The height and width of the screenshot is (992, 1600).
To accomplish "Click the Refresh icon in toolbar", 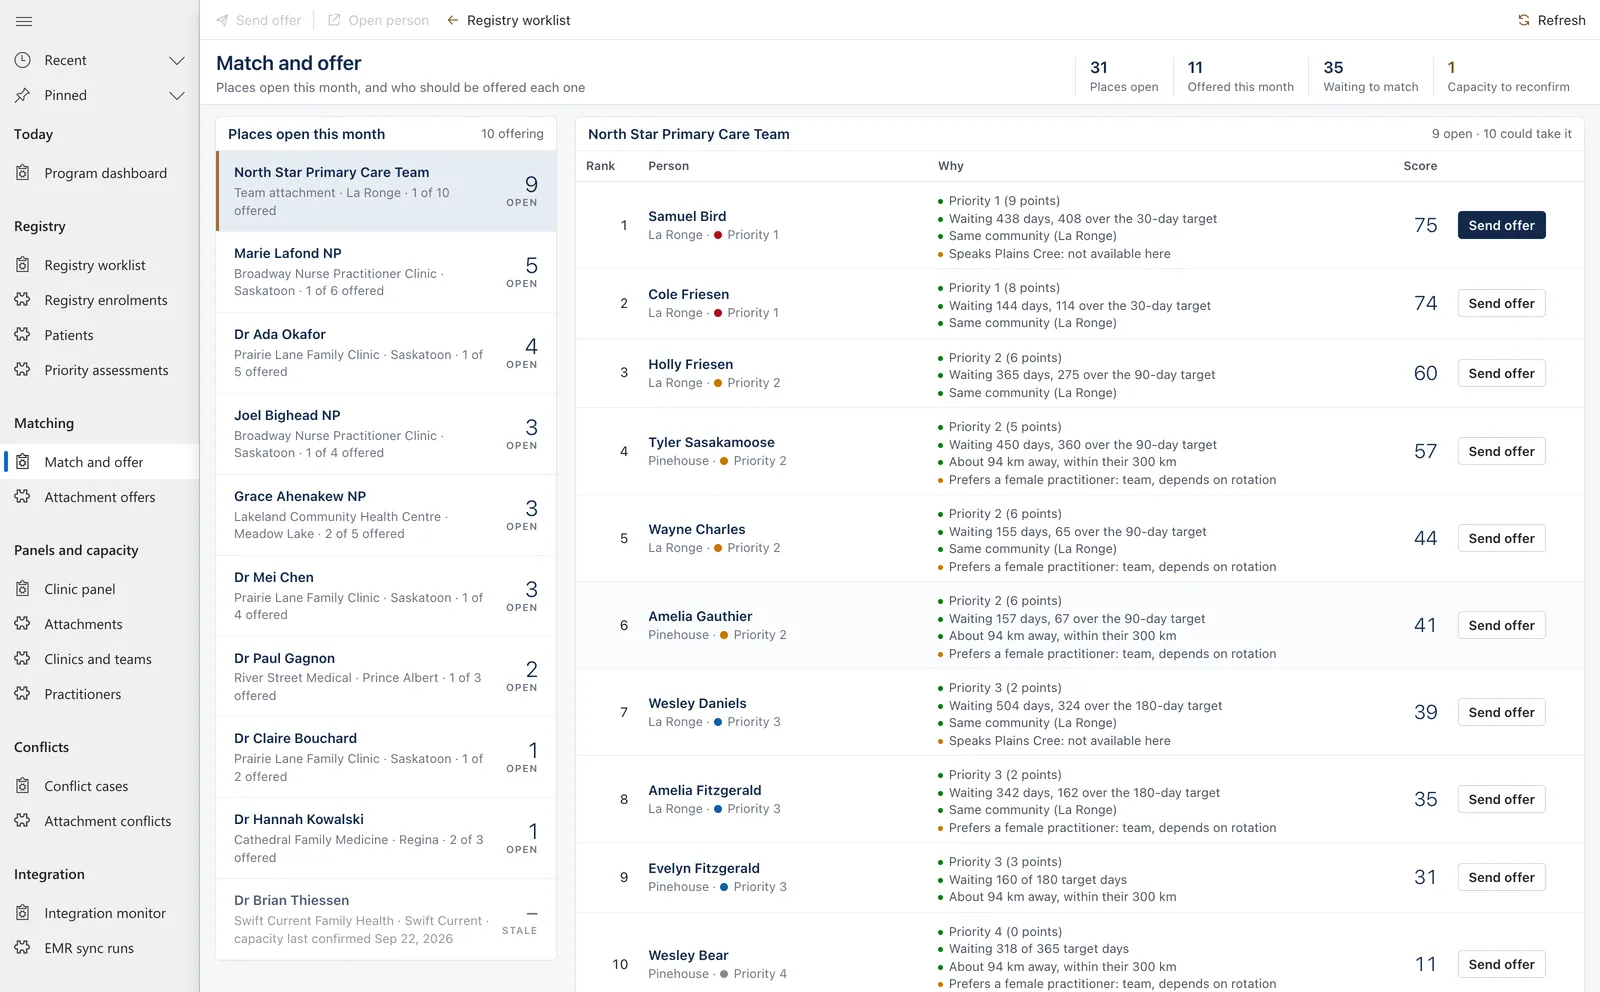I will click(x=1524, y=20).
